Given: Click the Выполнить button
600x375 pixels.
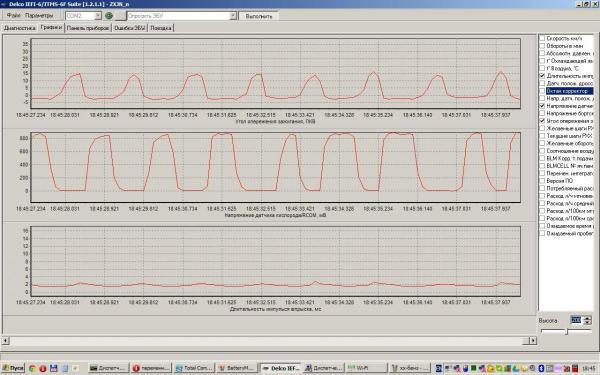Looking at the screenshot, I should tap(259, 16).
